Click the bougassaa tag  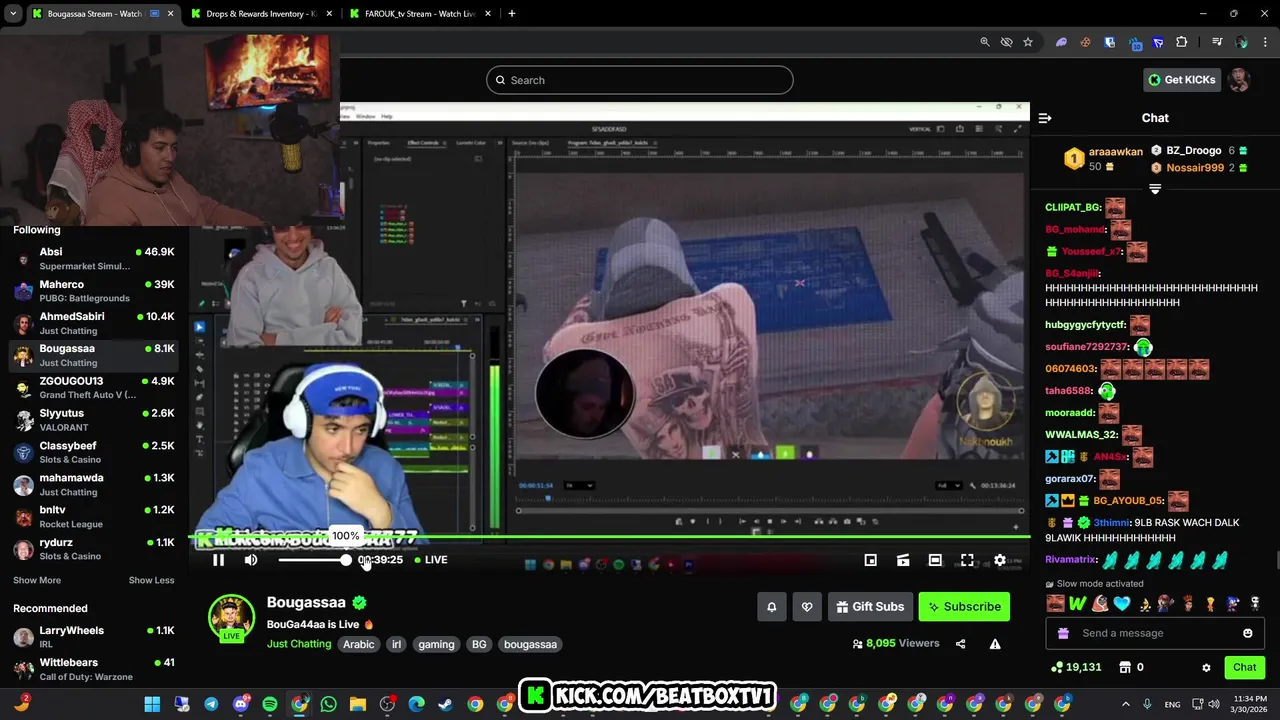[x=530, y=645]
